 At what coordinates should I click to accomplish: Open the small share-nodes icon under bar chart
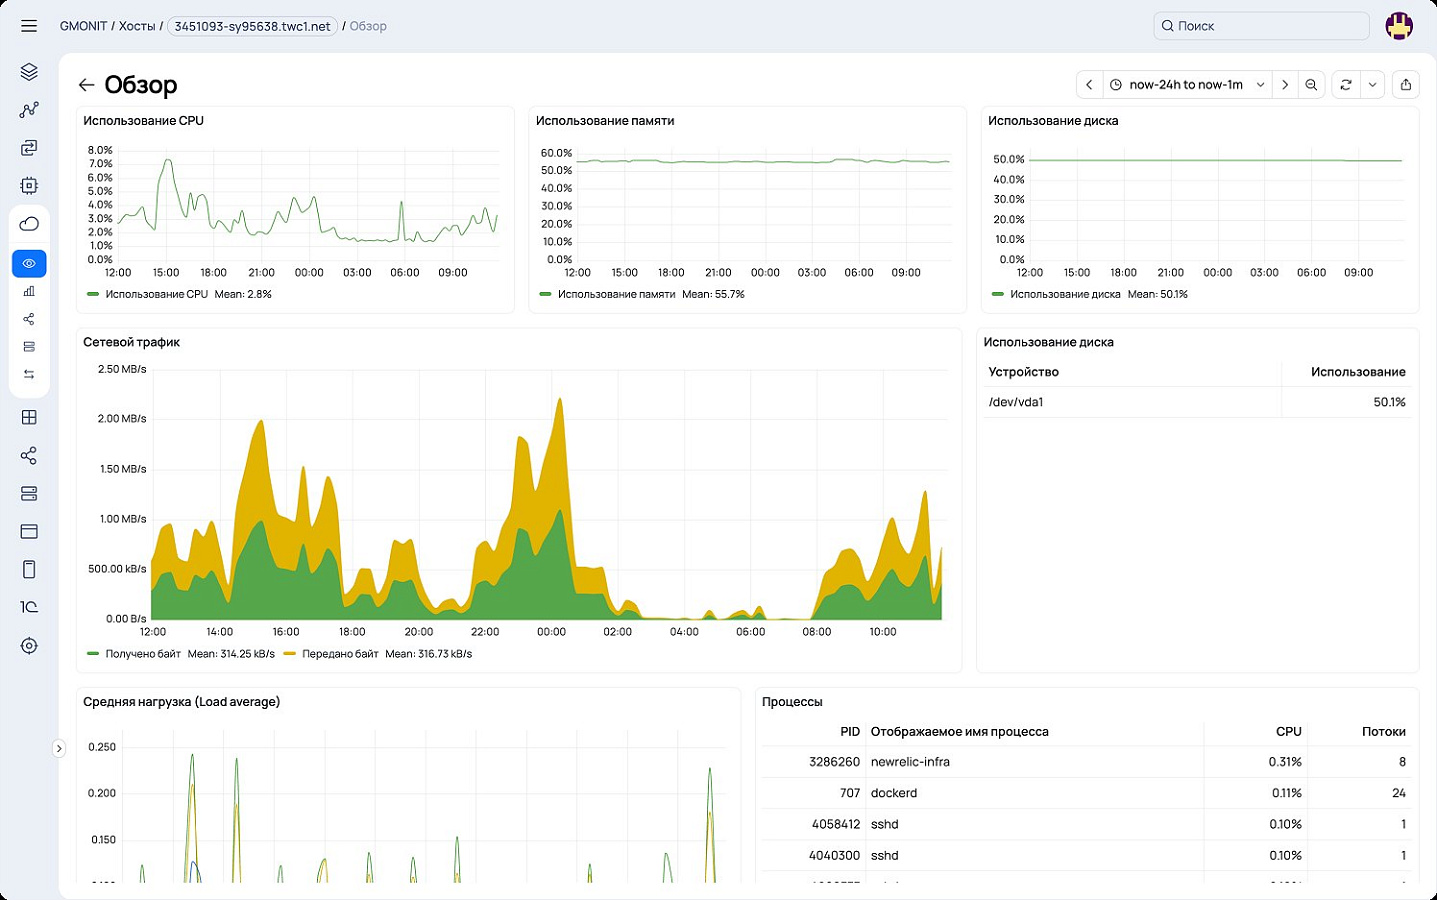(29, 319)
